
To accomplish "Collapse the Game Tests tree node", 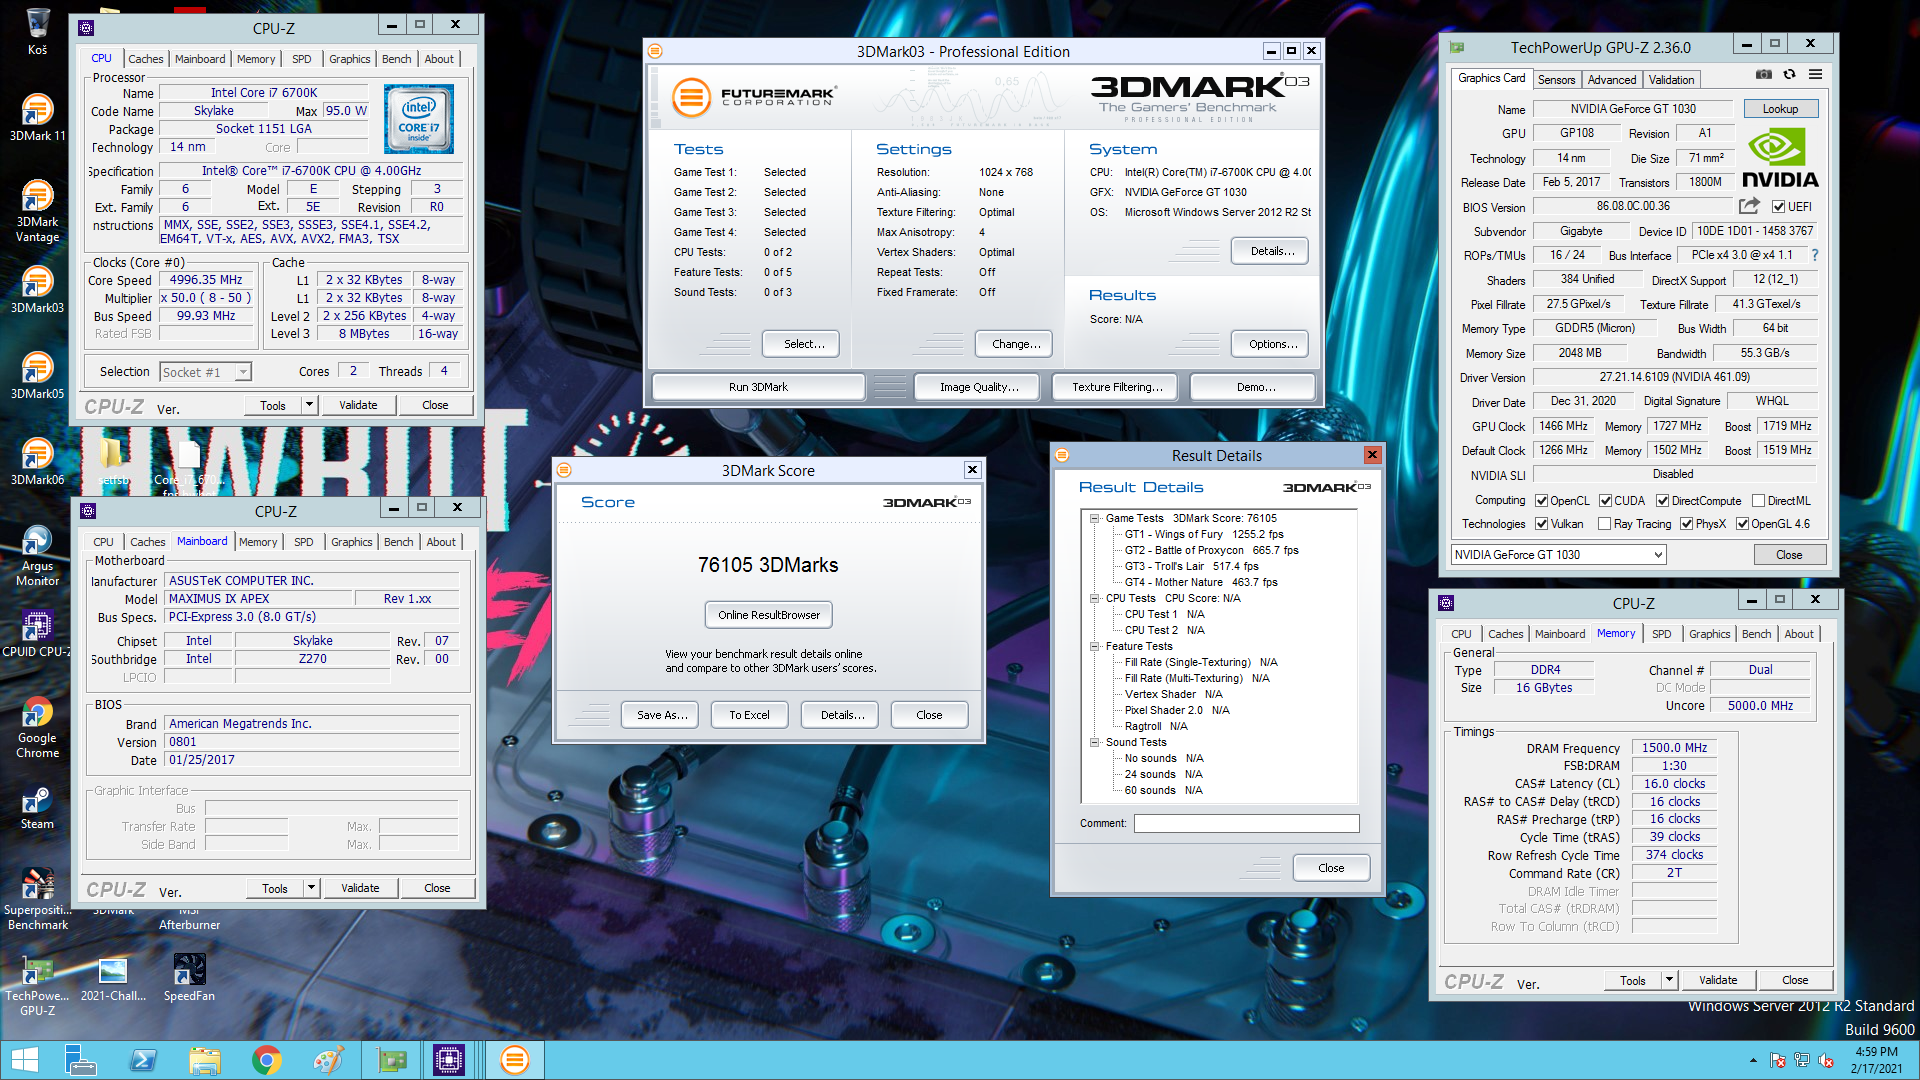I will pyautogui.click(x=1095, y=518).
